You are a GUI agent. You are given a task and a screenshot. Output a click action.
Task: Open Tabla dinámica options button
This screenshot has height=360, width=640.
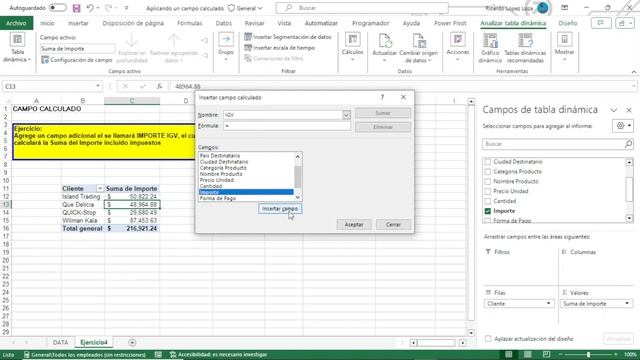coord(17,48)
